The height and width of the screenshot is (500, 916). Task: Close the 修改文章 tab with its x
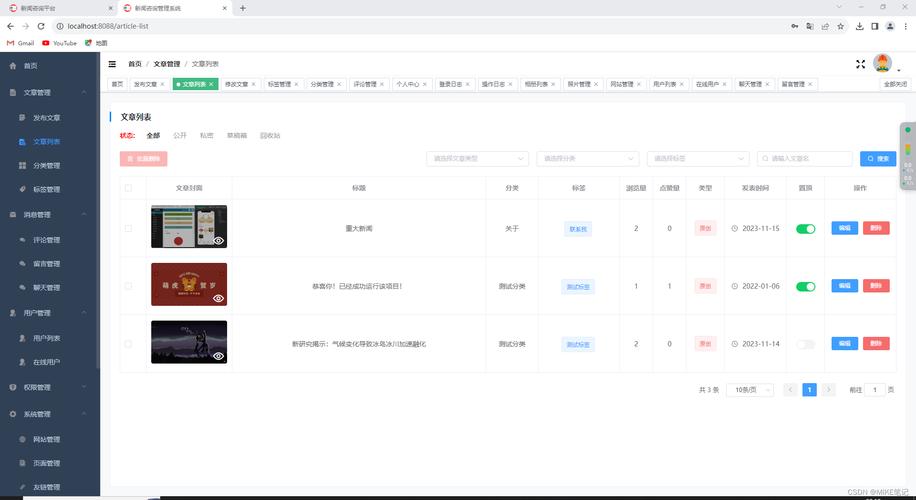coord(254,84)
